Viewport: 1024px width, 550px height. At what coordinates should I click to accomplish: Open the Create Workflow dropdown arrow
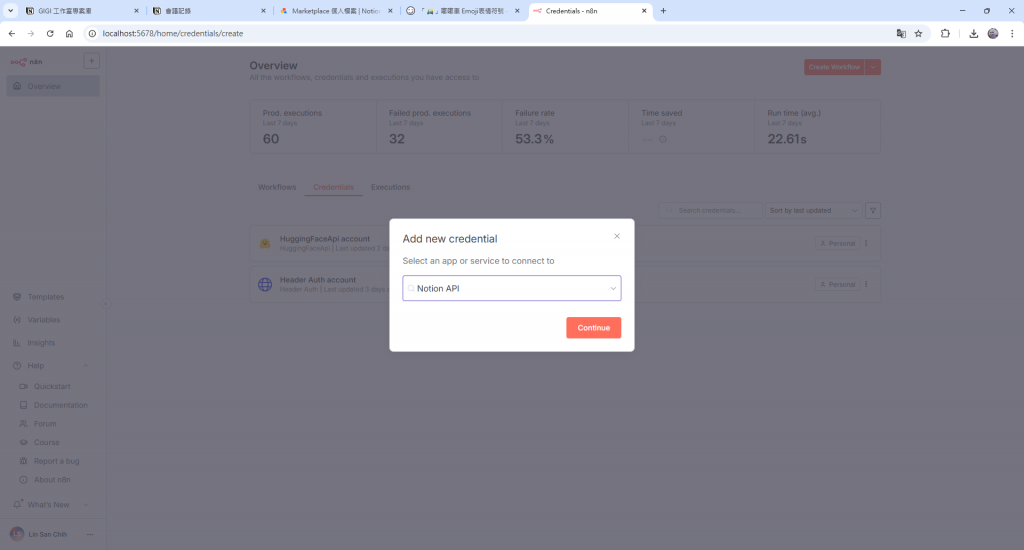pos(873,67)
